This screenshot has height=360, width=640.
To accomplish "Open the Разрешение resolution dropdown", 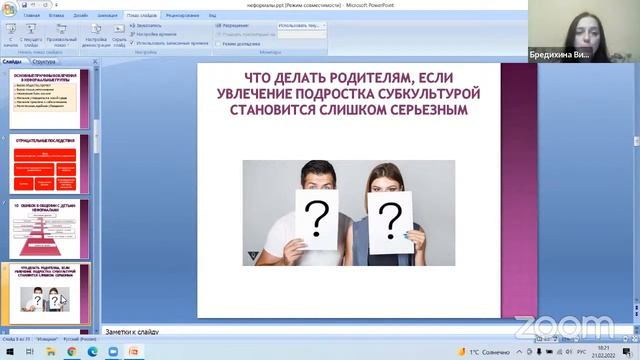I will point(302,25).
